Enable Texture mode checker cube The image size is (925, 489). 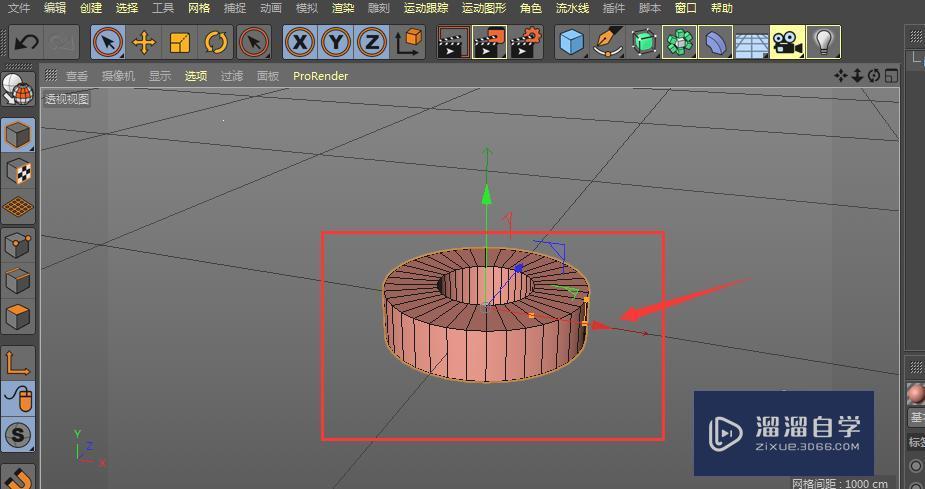click(x=18, y=171)
